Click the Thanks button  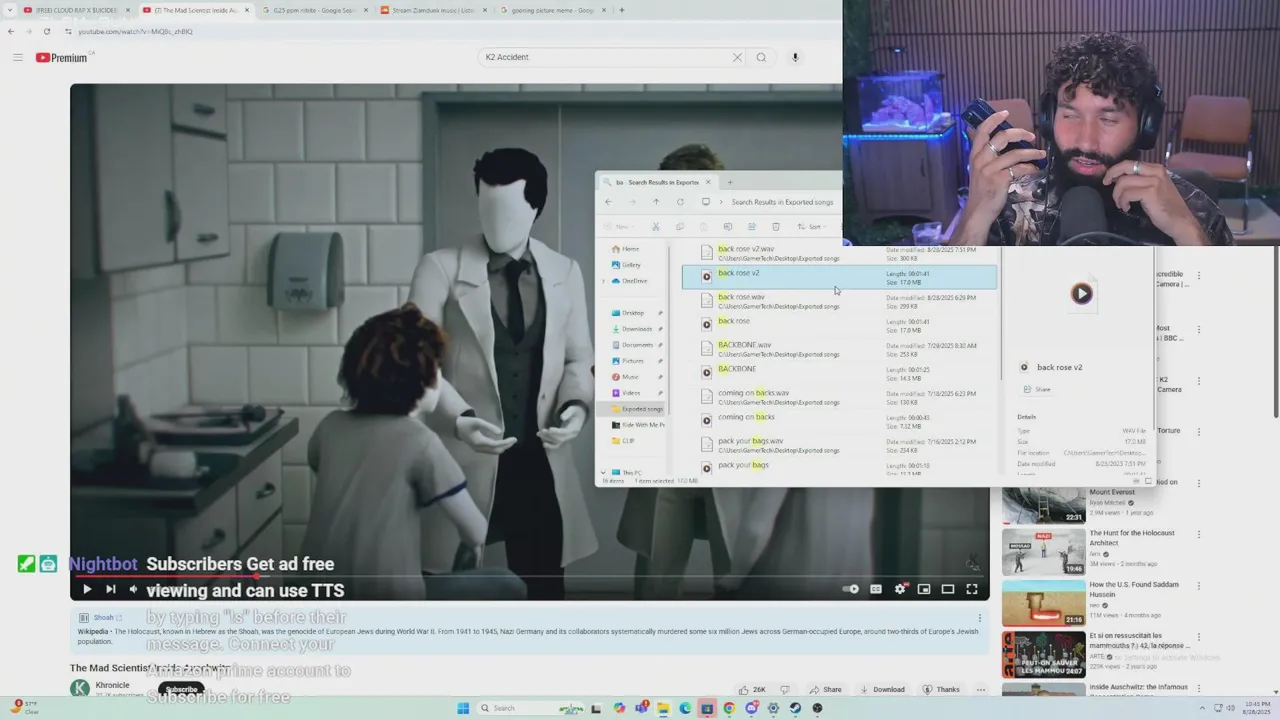pyautogui.click(x=941, y=689)
